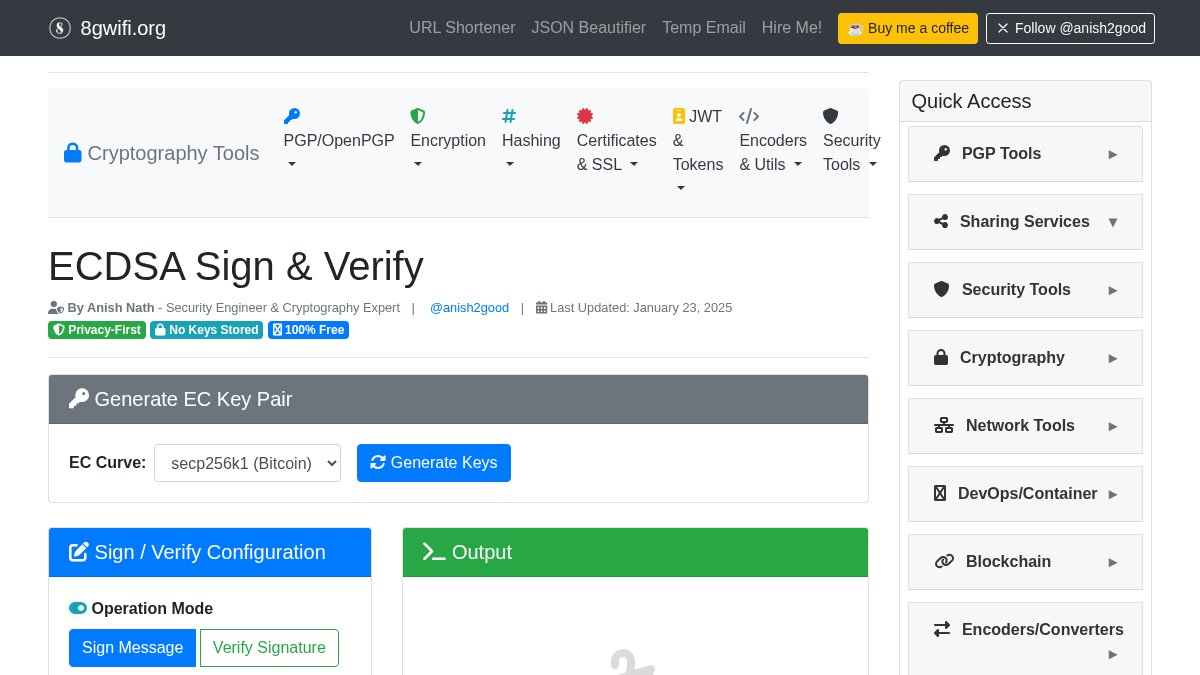Collapse Sharing Services section

[1025, 222]
